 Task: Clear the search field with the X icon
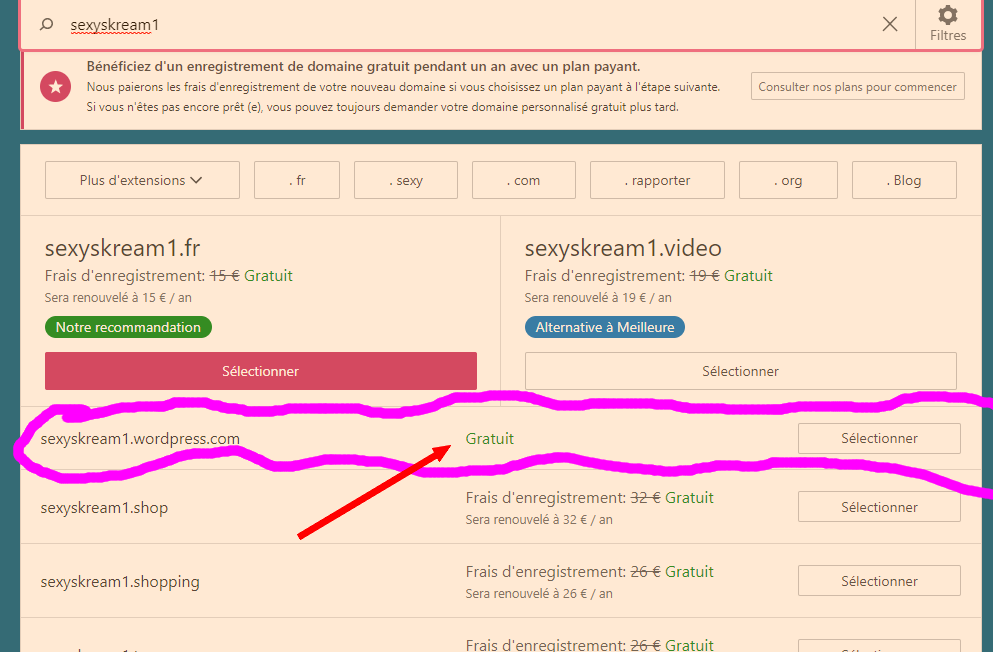tap(890, 24)
